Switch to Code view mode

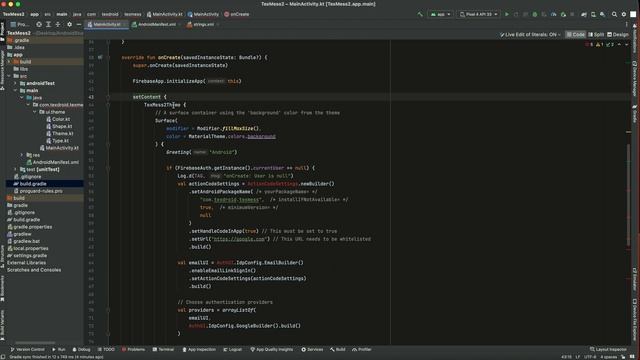[576, 35]
